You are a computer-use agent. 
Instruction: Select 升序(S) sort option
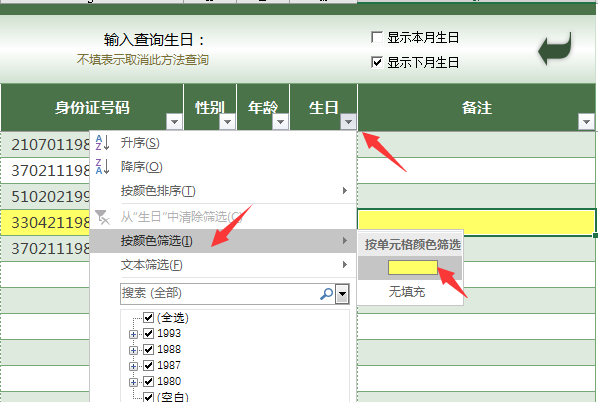(x=223, y=143)
